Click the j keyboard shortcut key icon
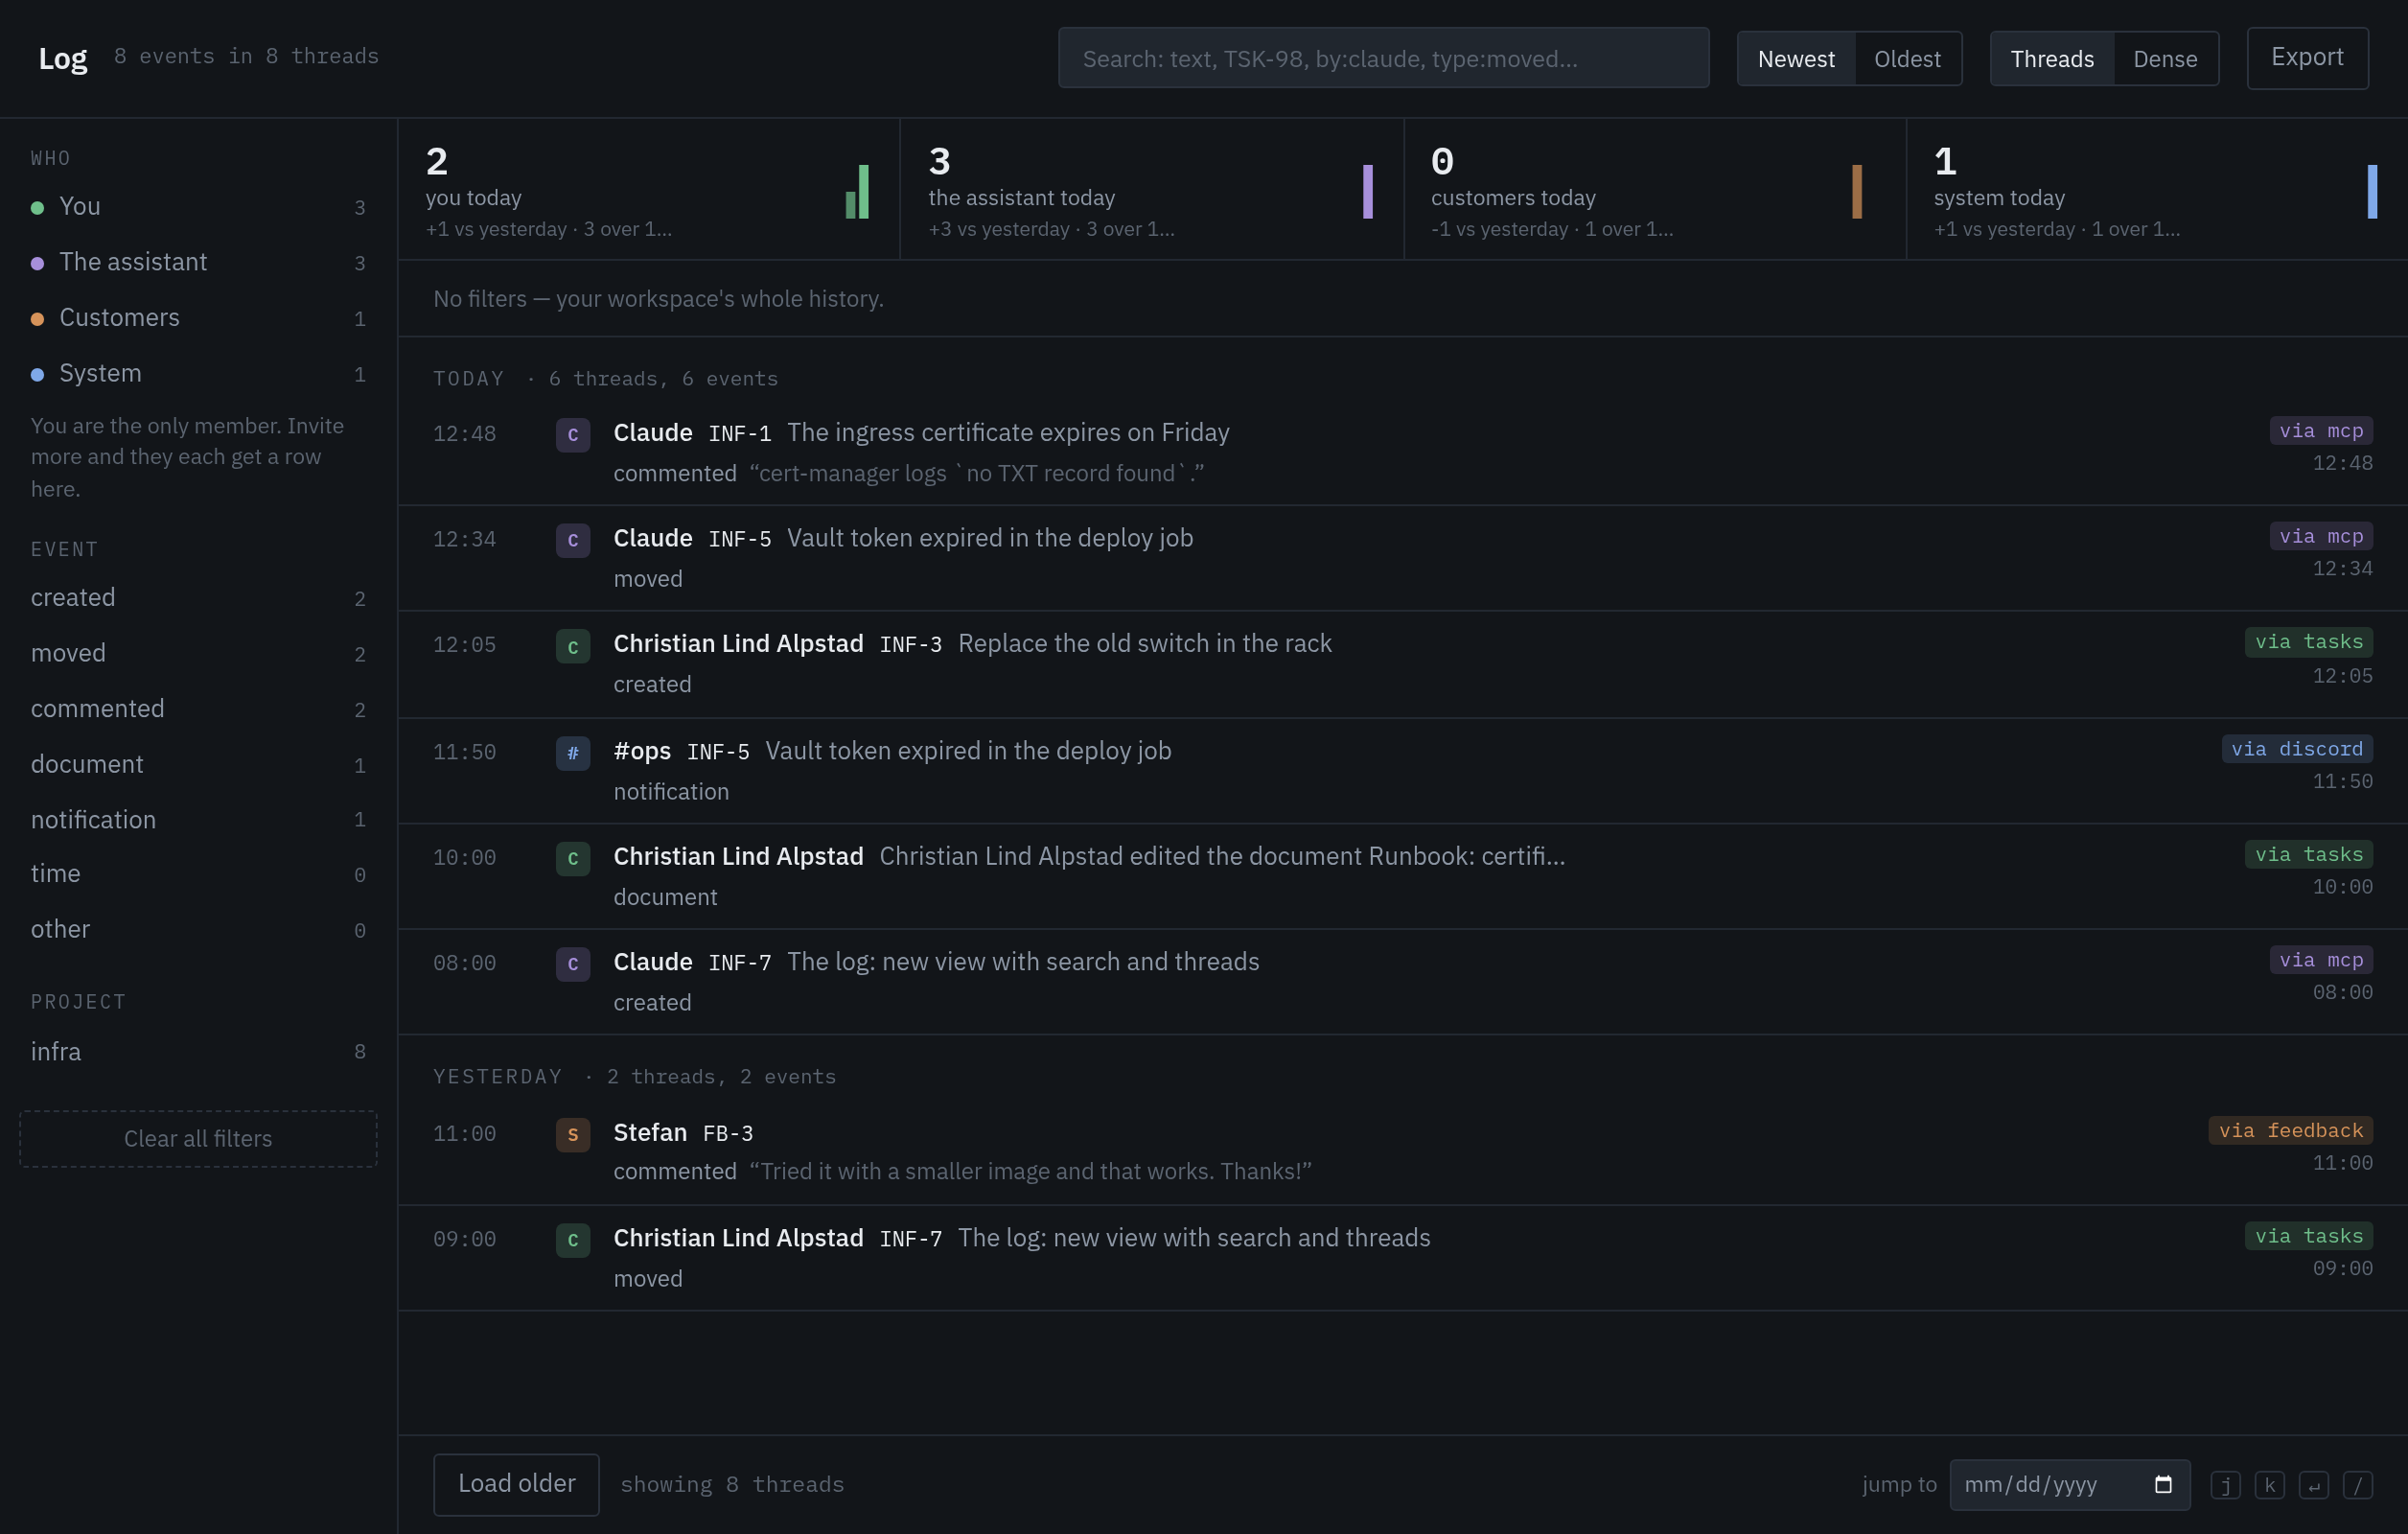 [x=2225, y=1485]
